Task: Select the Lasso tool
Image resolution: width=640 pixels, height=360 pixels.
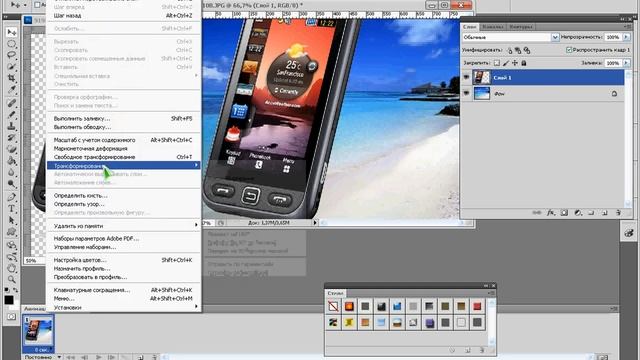Action: [11, 55]
